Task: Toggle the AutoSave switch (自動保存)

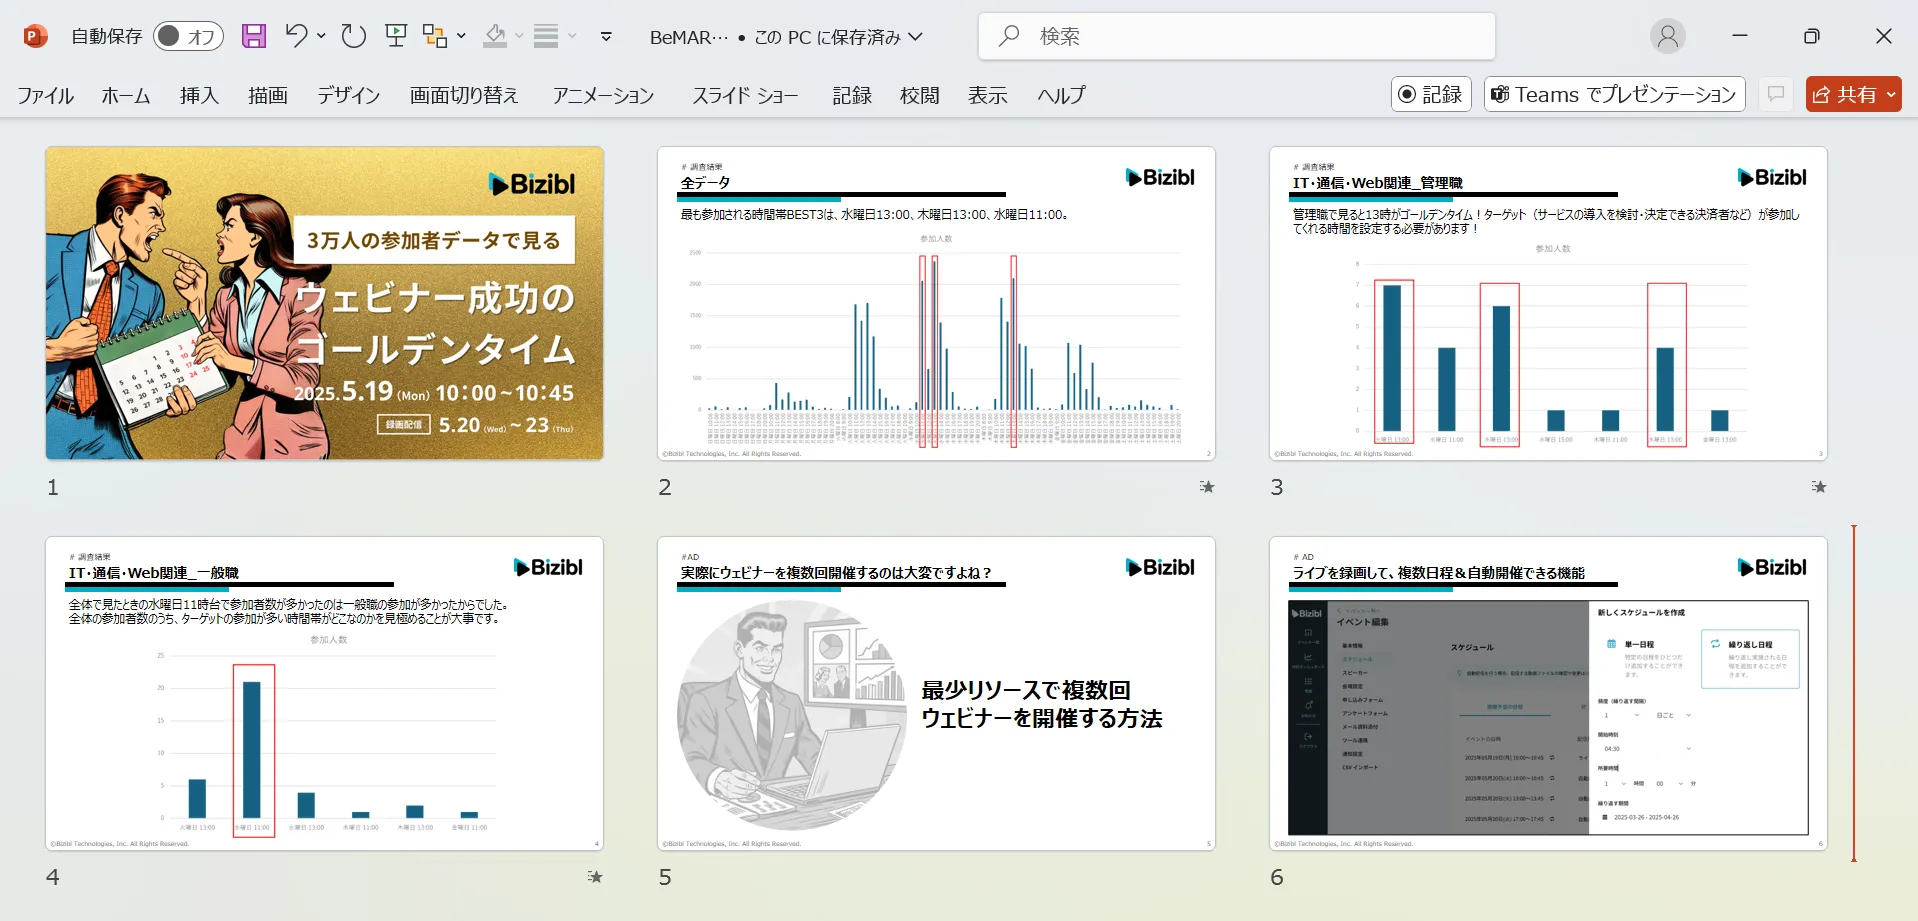Action: pyautogui.click(x=188, y=36)
